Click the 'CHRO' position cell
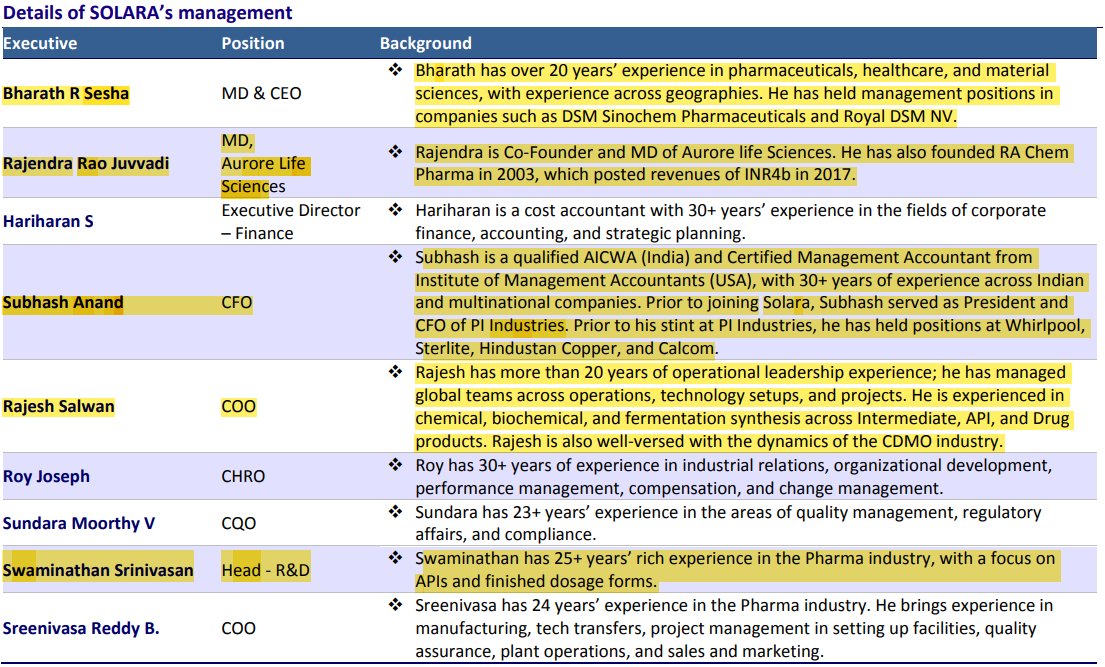This screenshot has width=1105, height=667. point(243,477)
